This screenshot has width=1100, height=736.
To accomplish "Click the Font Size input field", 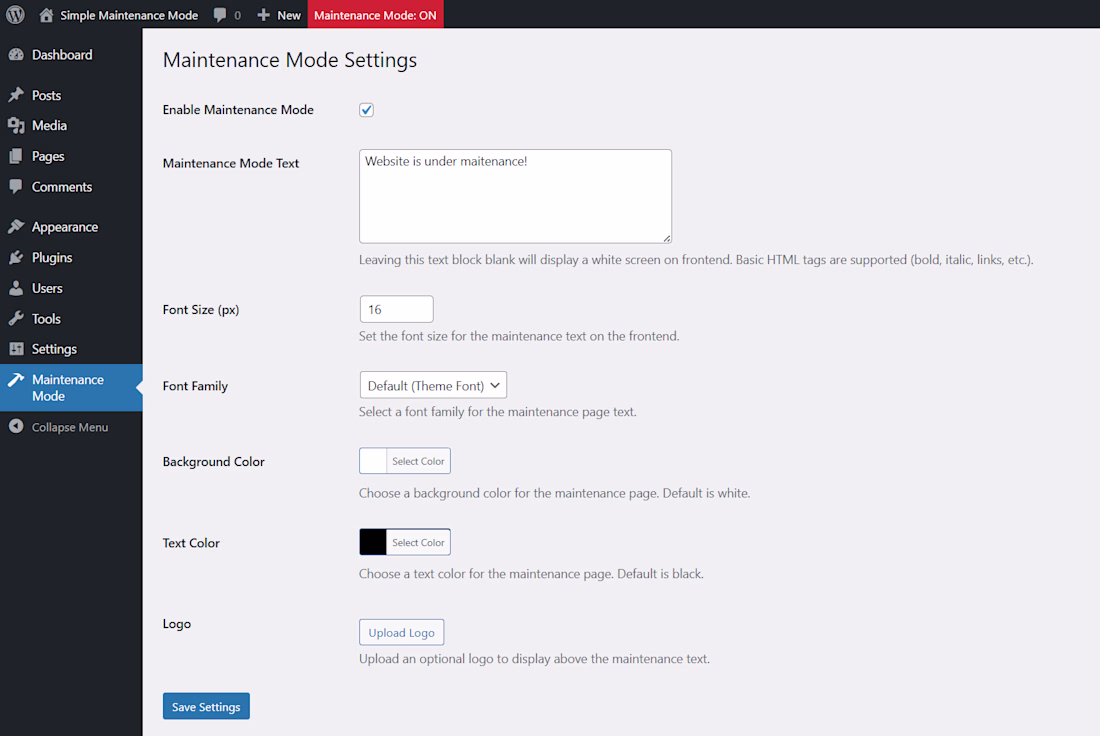I will [x=396, y=309].
